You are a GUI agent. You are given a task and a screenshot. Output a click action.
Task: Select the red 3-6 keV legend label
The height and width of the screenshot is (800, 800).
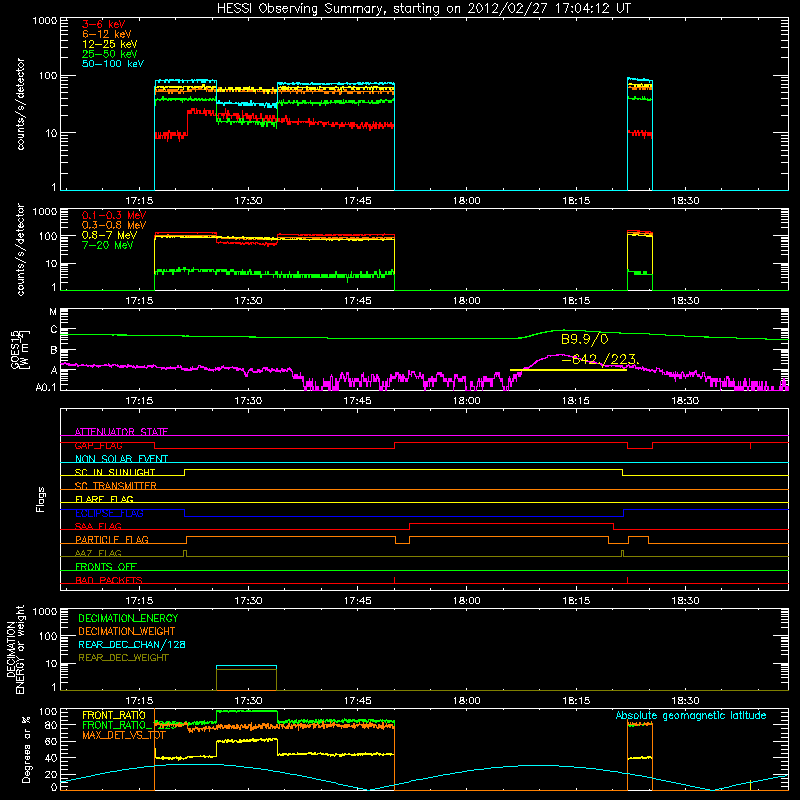pyautogui.click(x=104, y=24)
